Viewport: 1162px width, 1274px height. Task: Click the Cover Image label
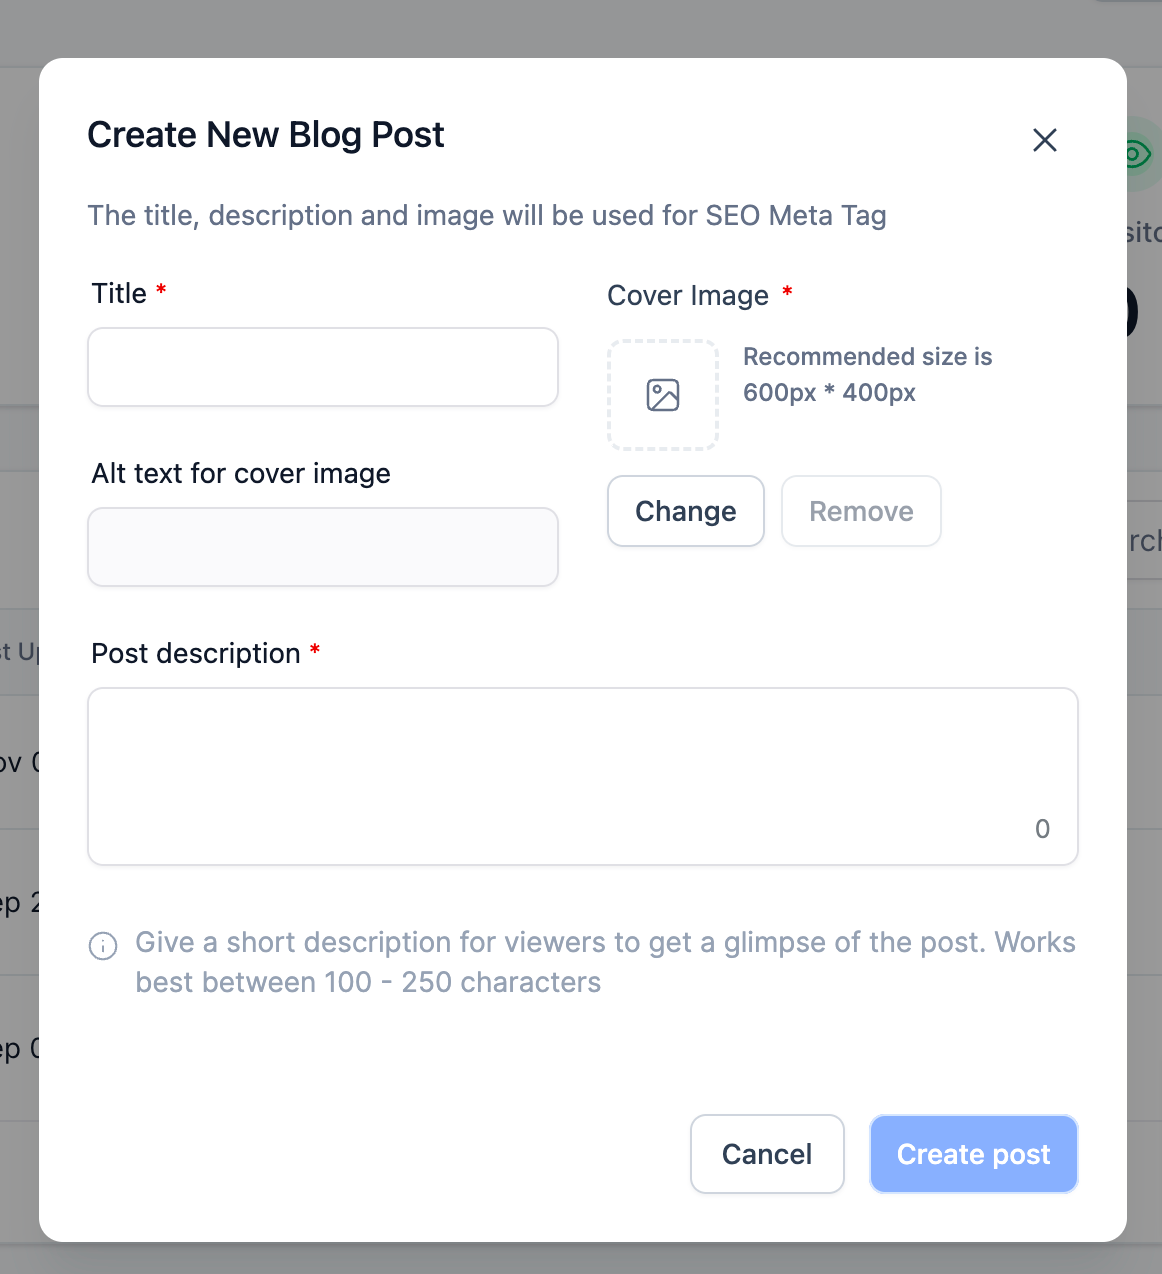(688, 296)
